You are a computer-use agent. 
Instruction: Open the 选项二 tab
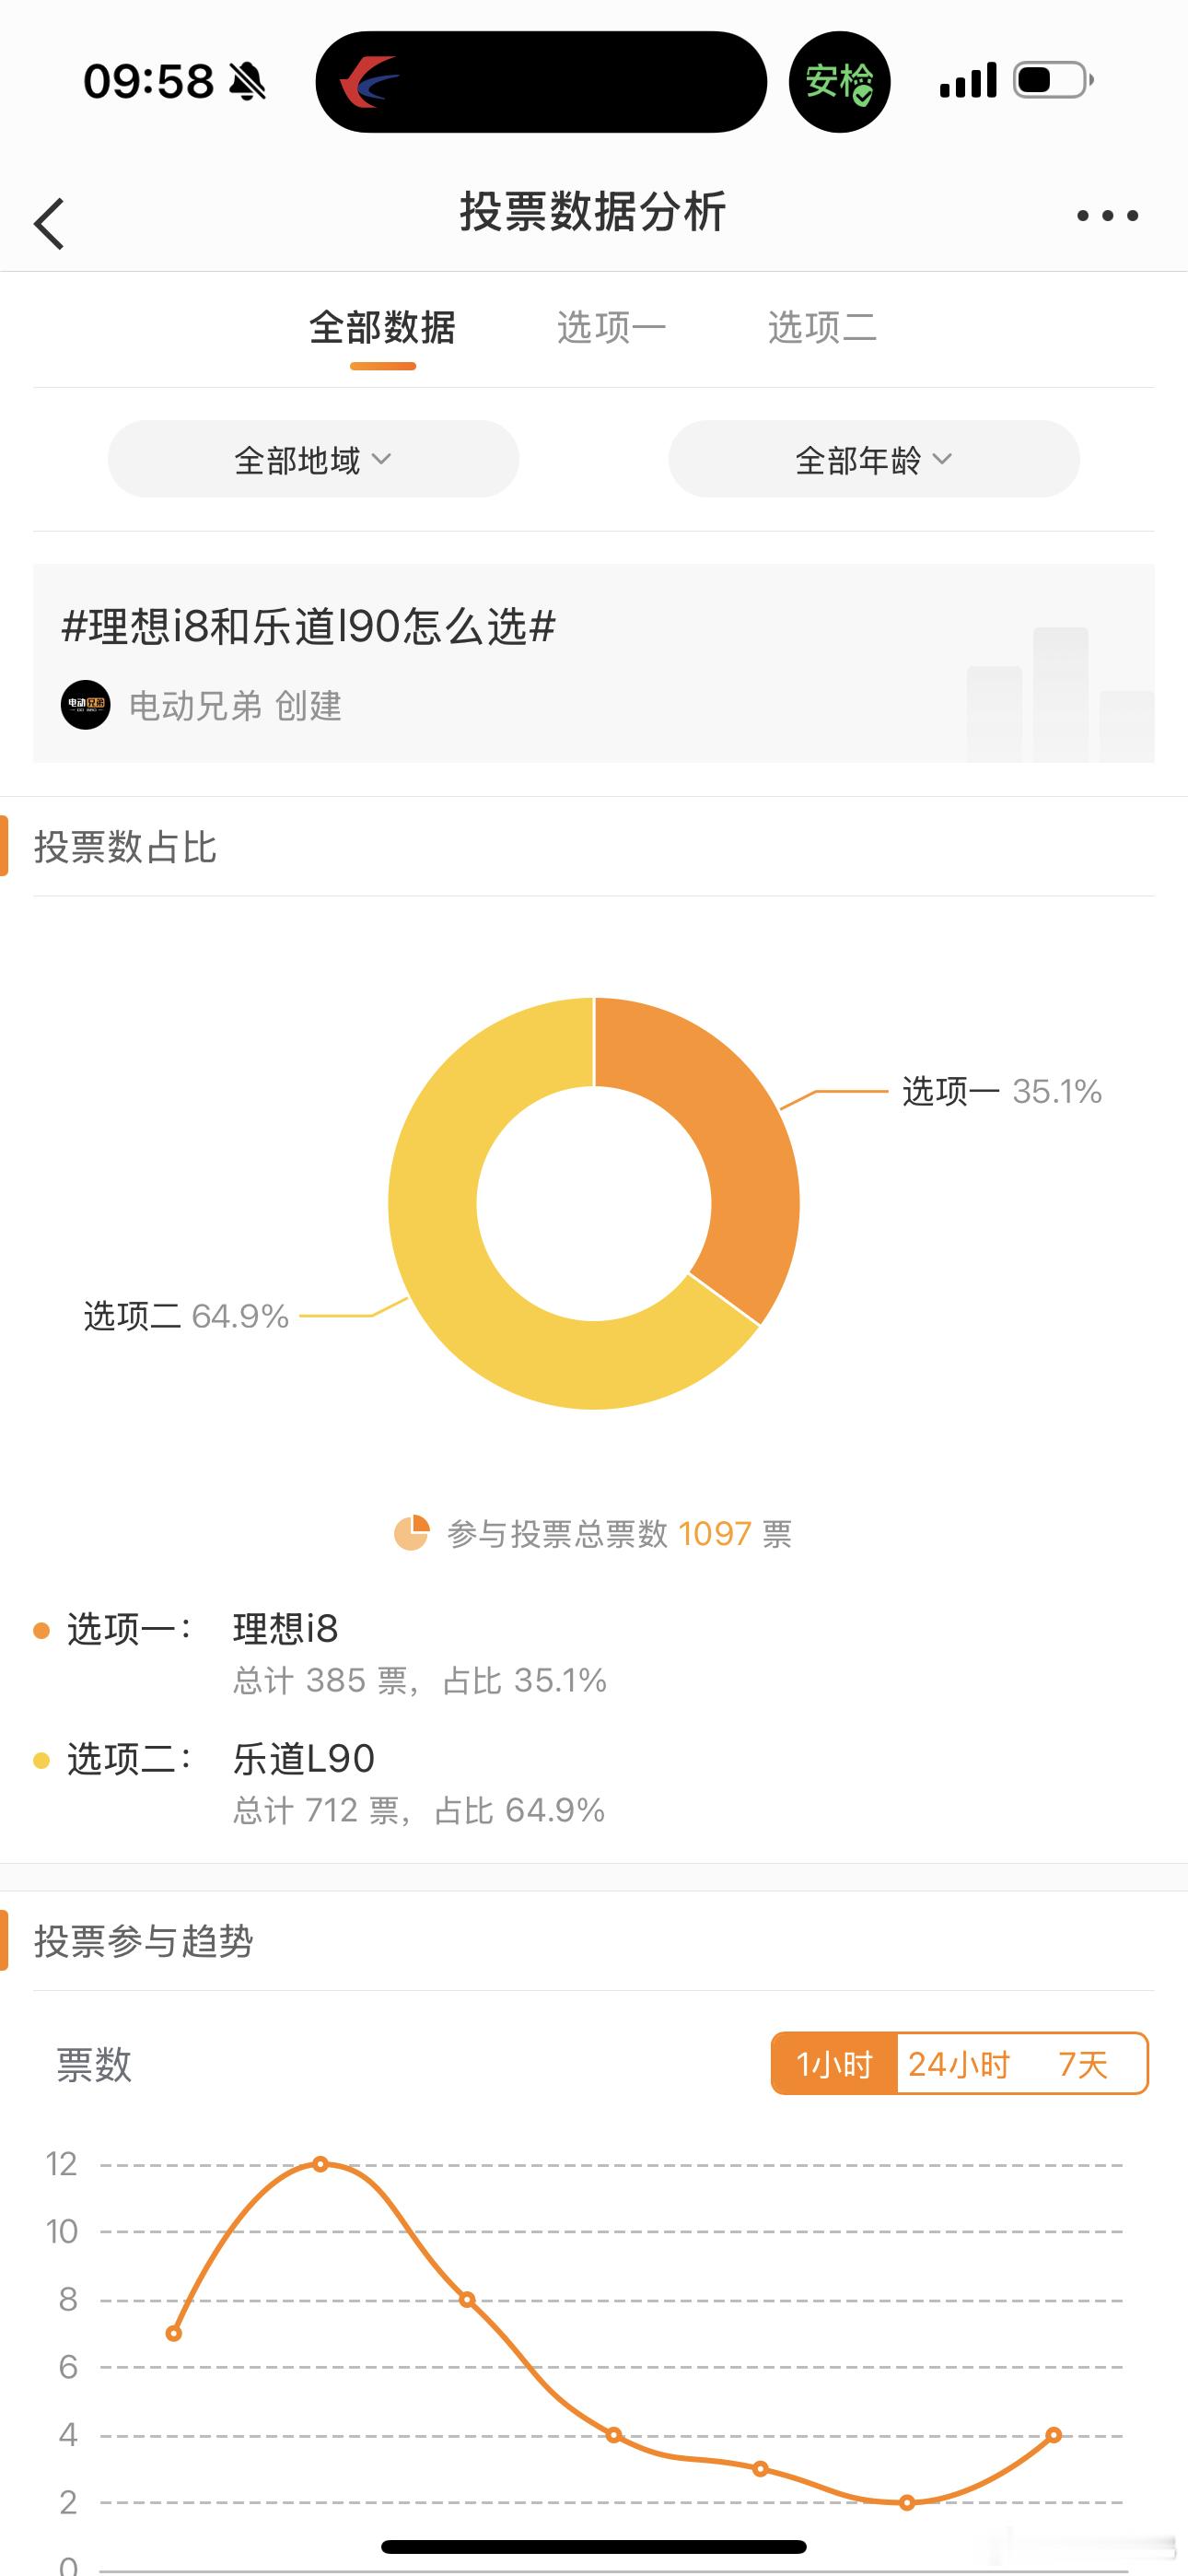coord(822,327)
